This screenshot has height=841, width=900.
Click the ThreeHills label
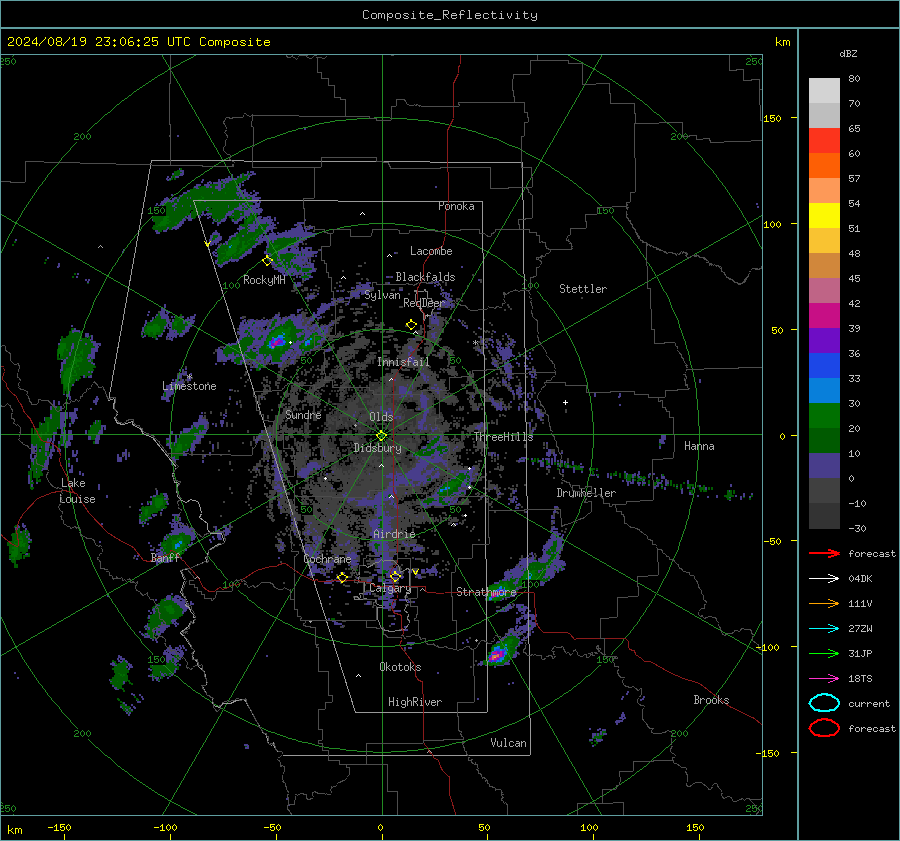pyautogui.click(x=503, y=437)
